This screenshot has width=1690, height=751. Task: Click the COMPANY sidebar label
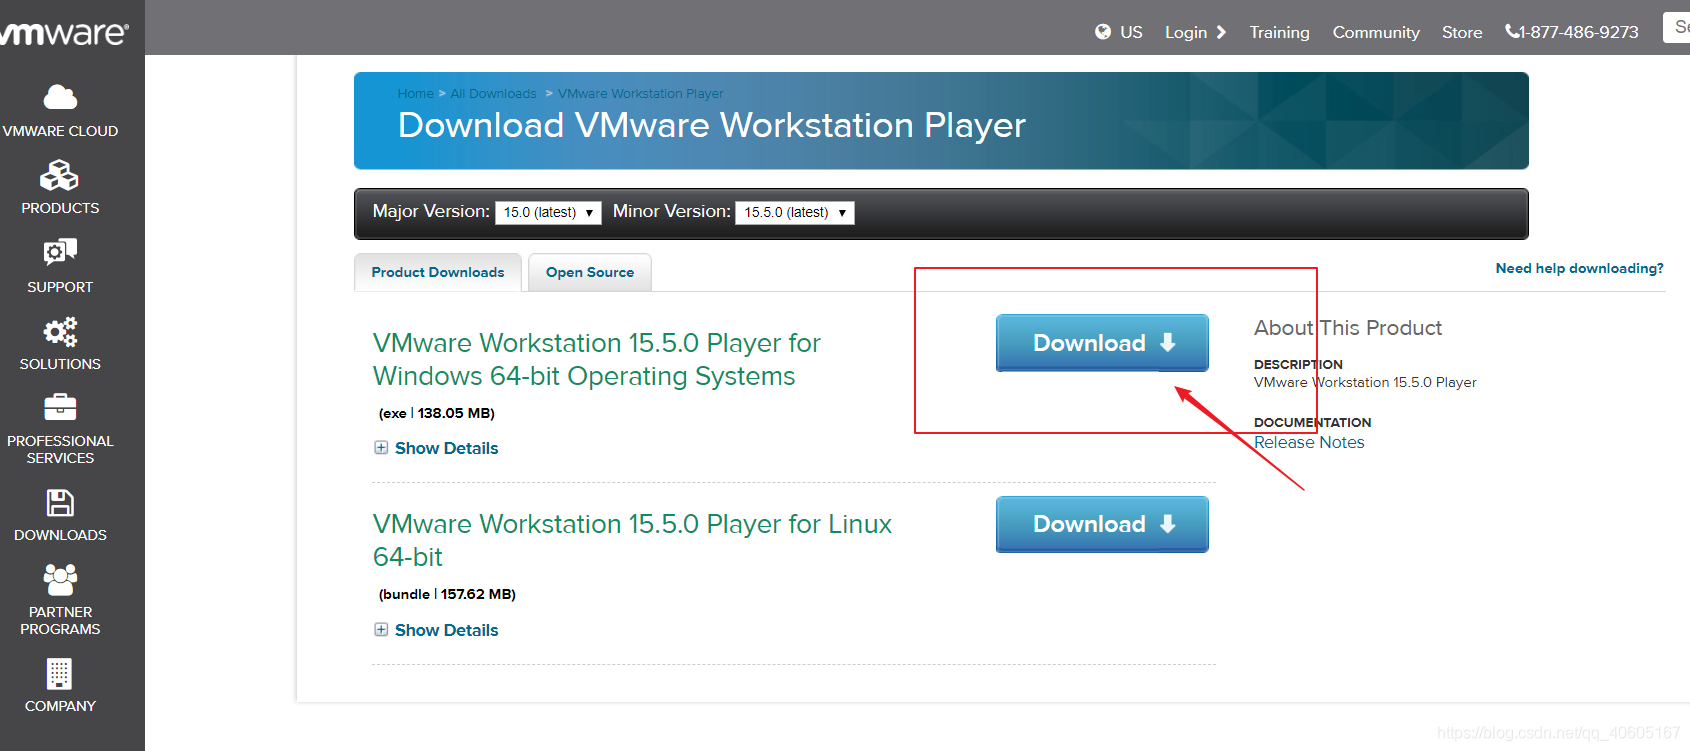click(x=60, y=706)
